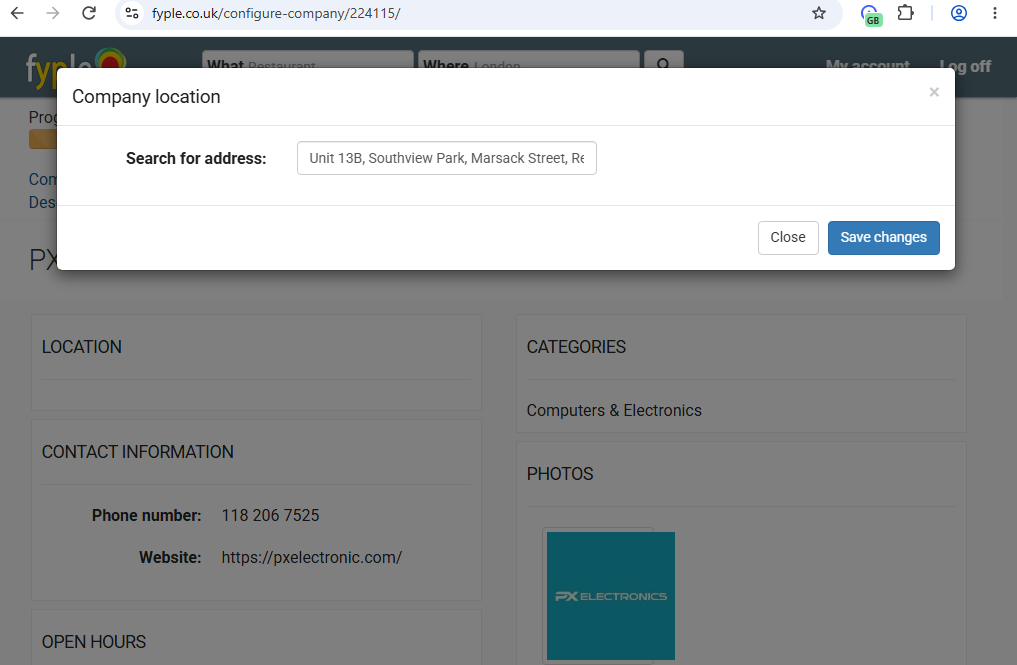1017x665 pixels.
Task: Bookmark this page with star icon
Action: coord(819,13)
